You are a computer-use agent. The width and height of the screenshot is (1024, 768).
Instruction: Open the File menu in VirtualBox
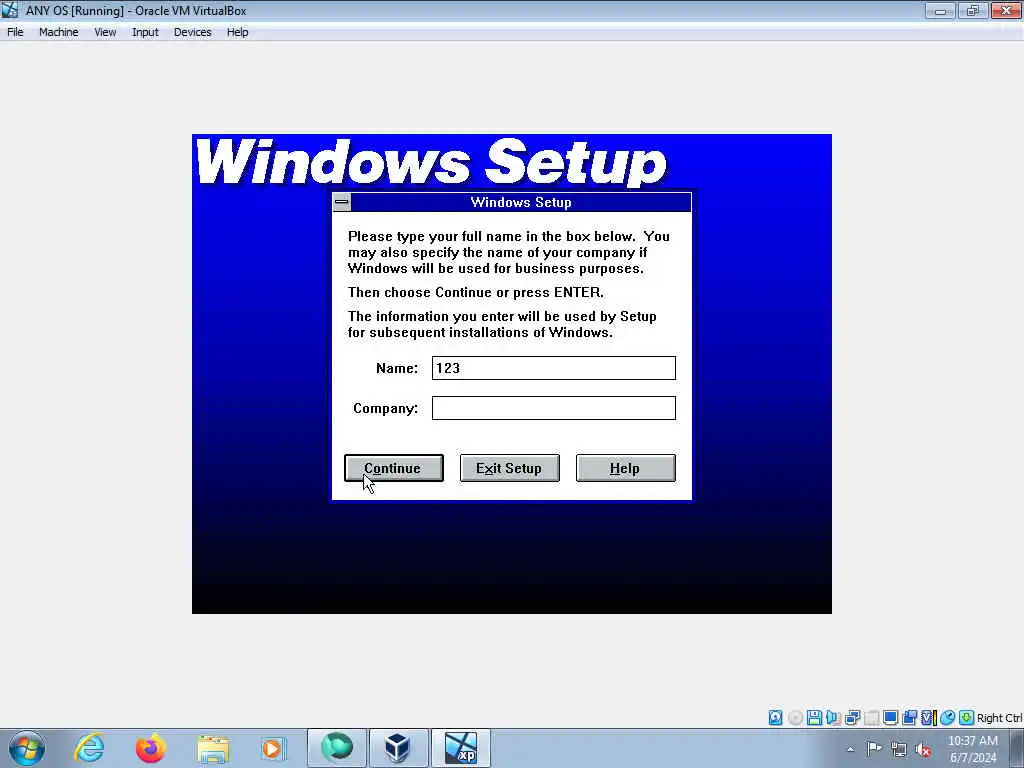coord(15,32)
